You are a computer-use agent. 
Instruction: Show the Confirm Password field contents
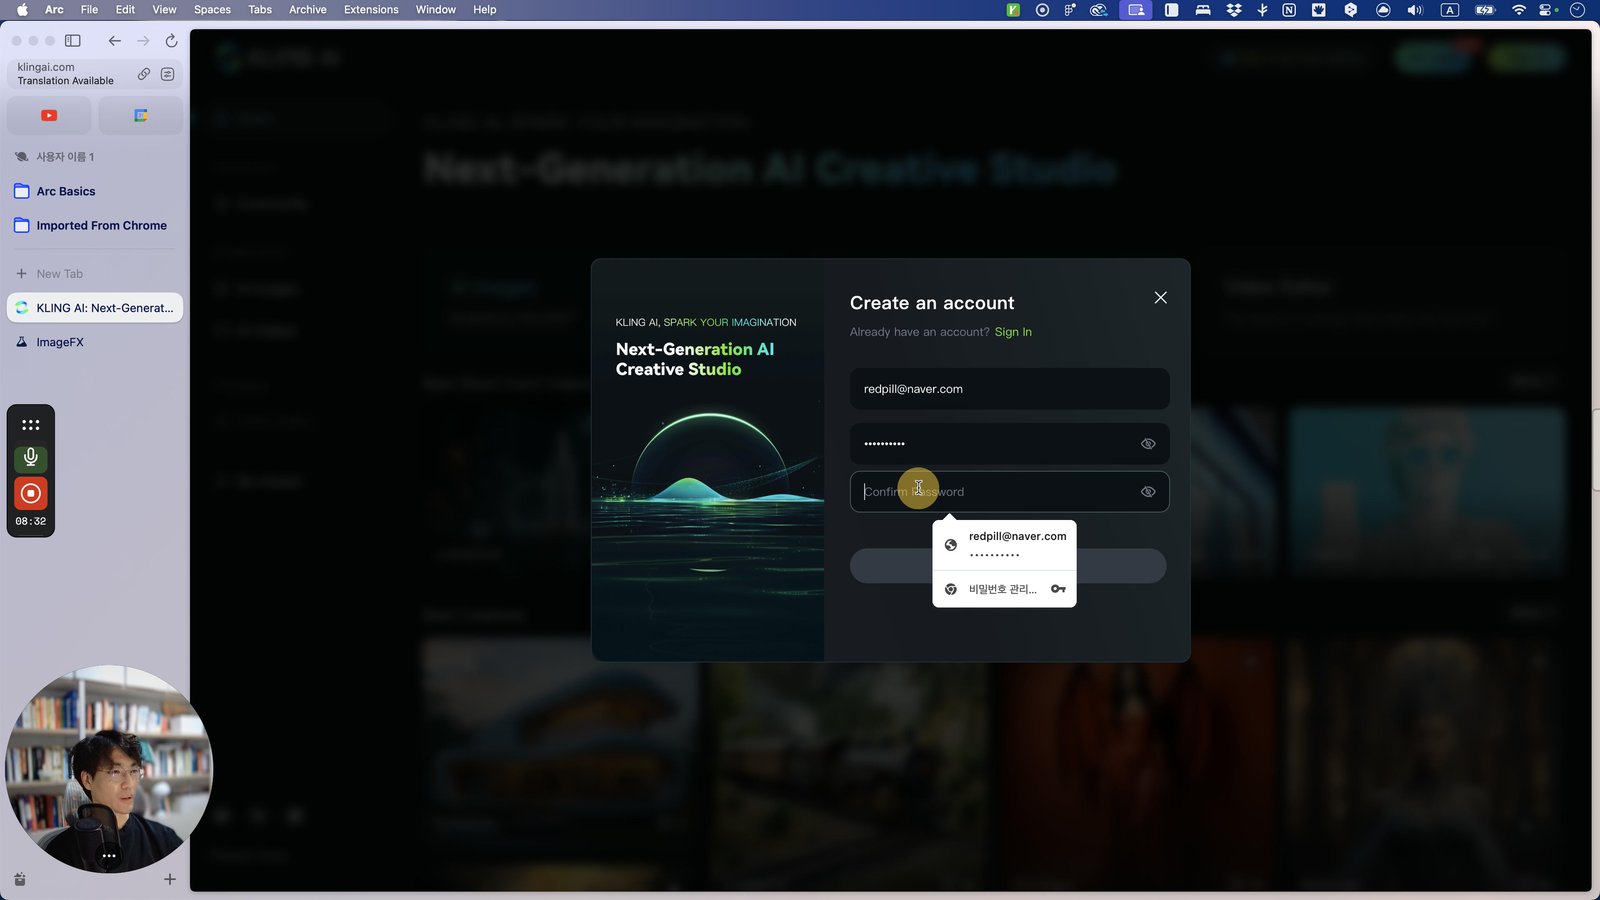(1148, 492)
